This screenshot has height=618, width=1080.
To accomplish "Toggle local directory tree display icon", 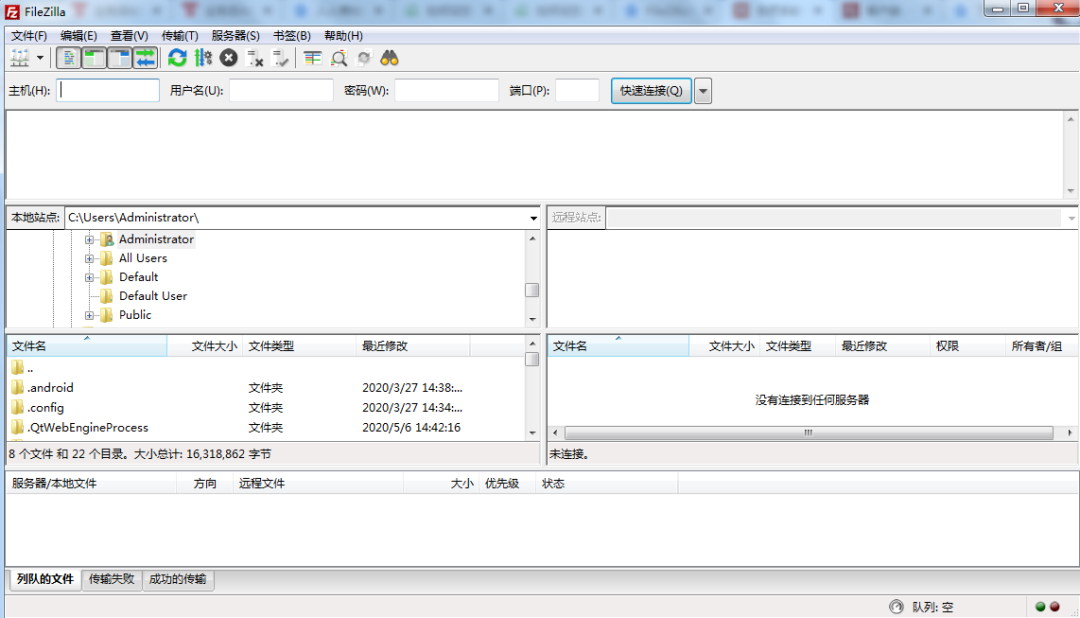I will (94, 58).
